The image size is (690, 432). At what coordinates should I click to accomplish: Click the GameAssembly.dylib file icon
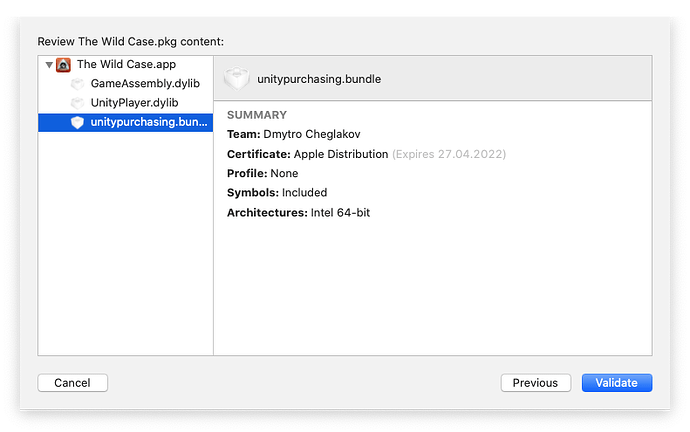pyautogui.click(x=78, y=84)
